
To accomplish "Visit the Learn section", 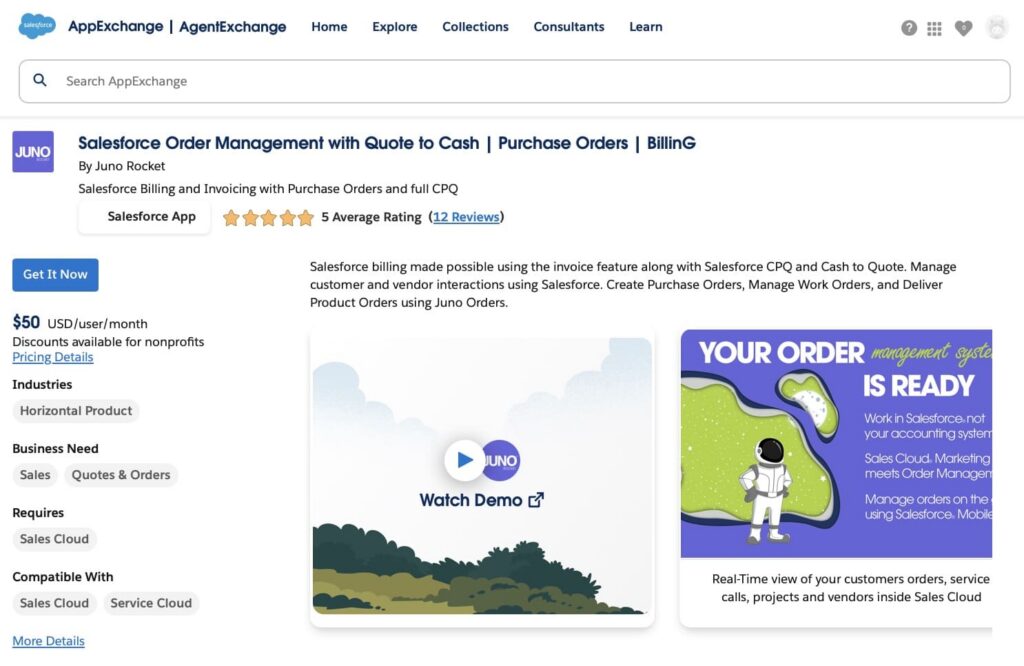I will [645, 27].
